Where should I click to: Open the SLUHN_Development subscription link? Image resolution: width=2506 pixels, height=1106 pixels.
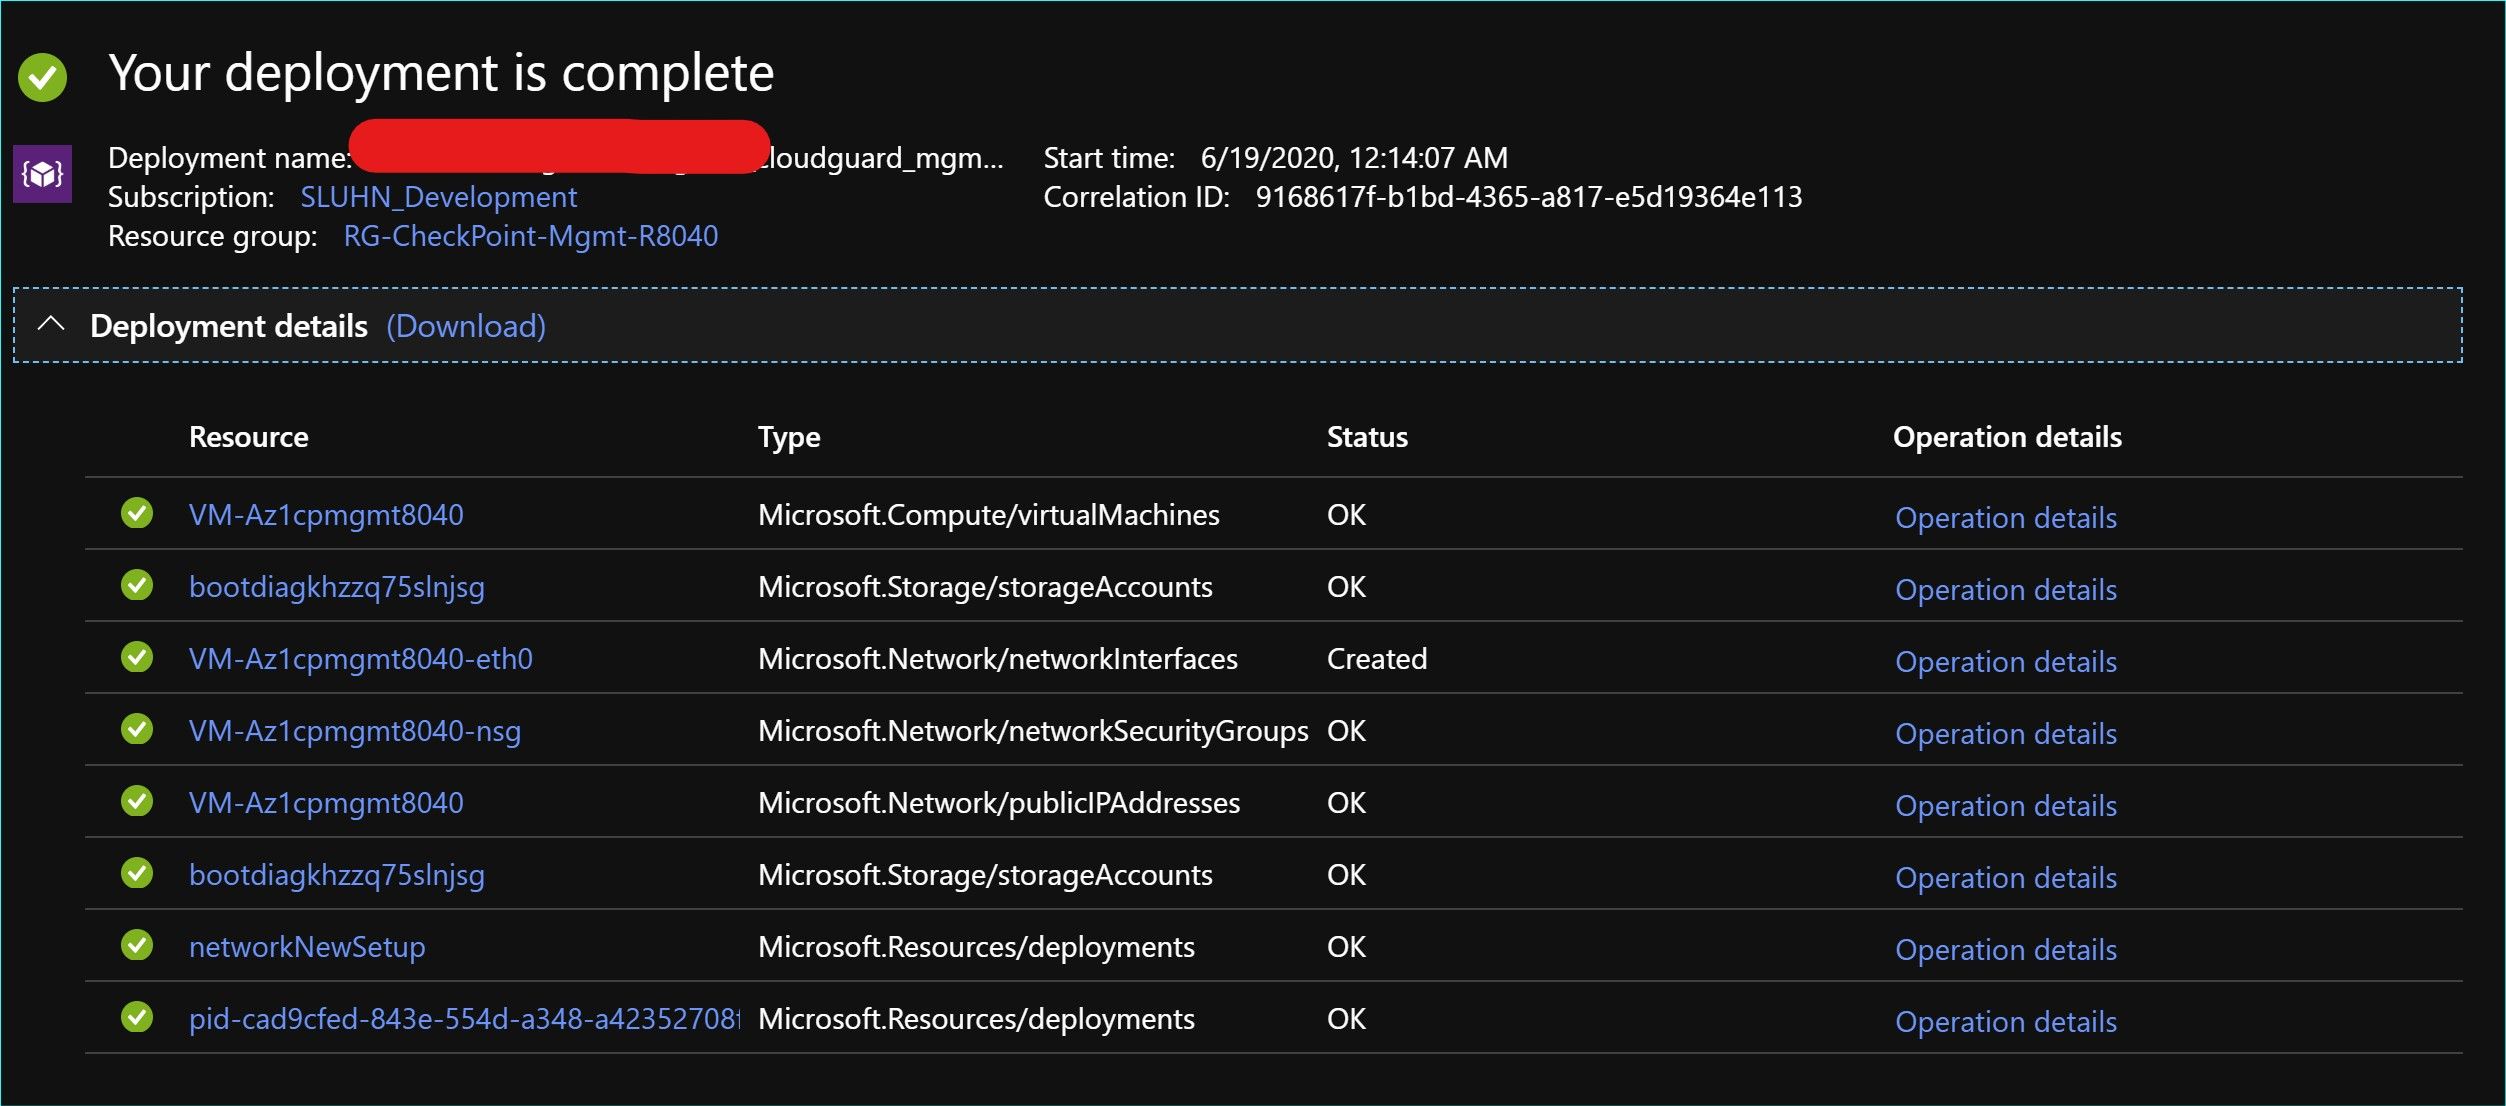click(x=438, y=197)
